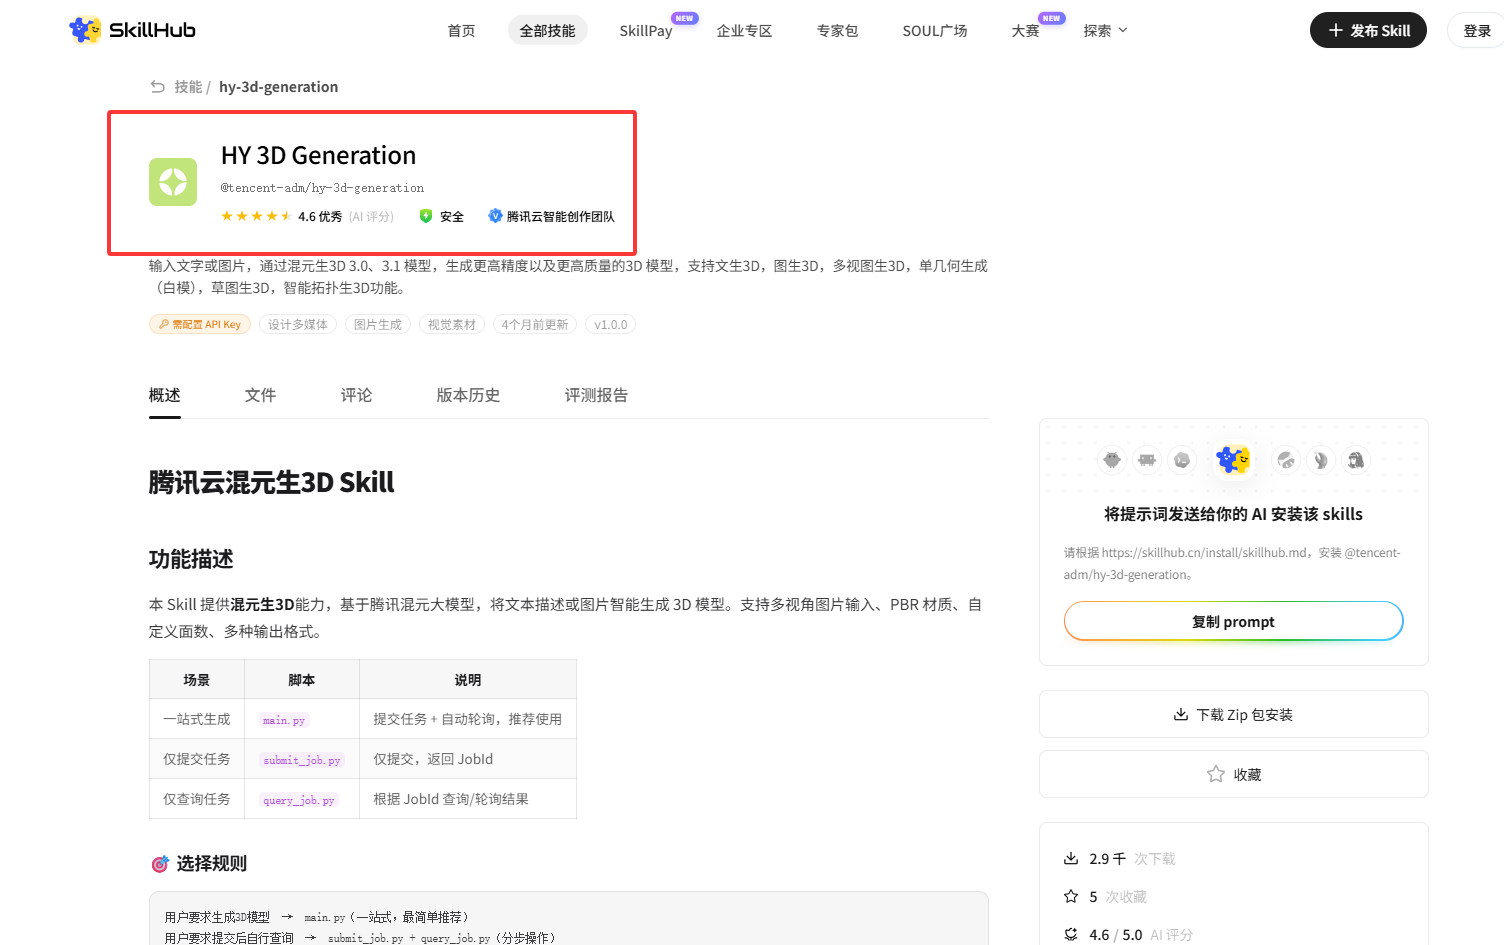Screen dimensions: 1504x945
Task: Select the striped ball AI agent icon
Action: point(1286,460)
